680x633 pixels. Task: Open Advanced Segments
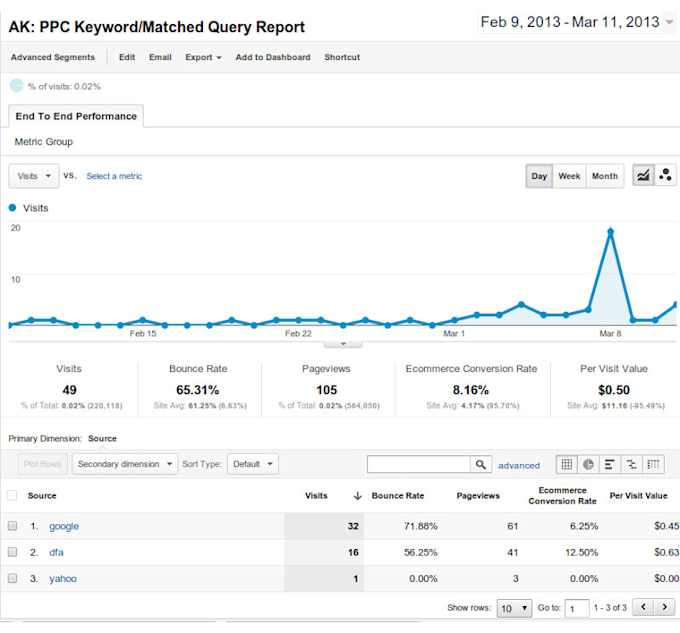53,57
